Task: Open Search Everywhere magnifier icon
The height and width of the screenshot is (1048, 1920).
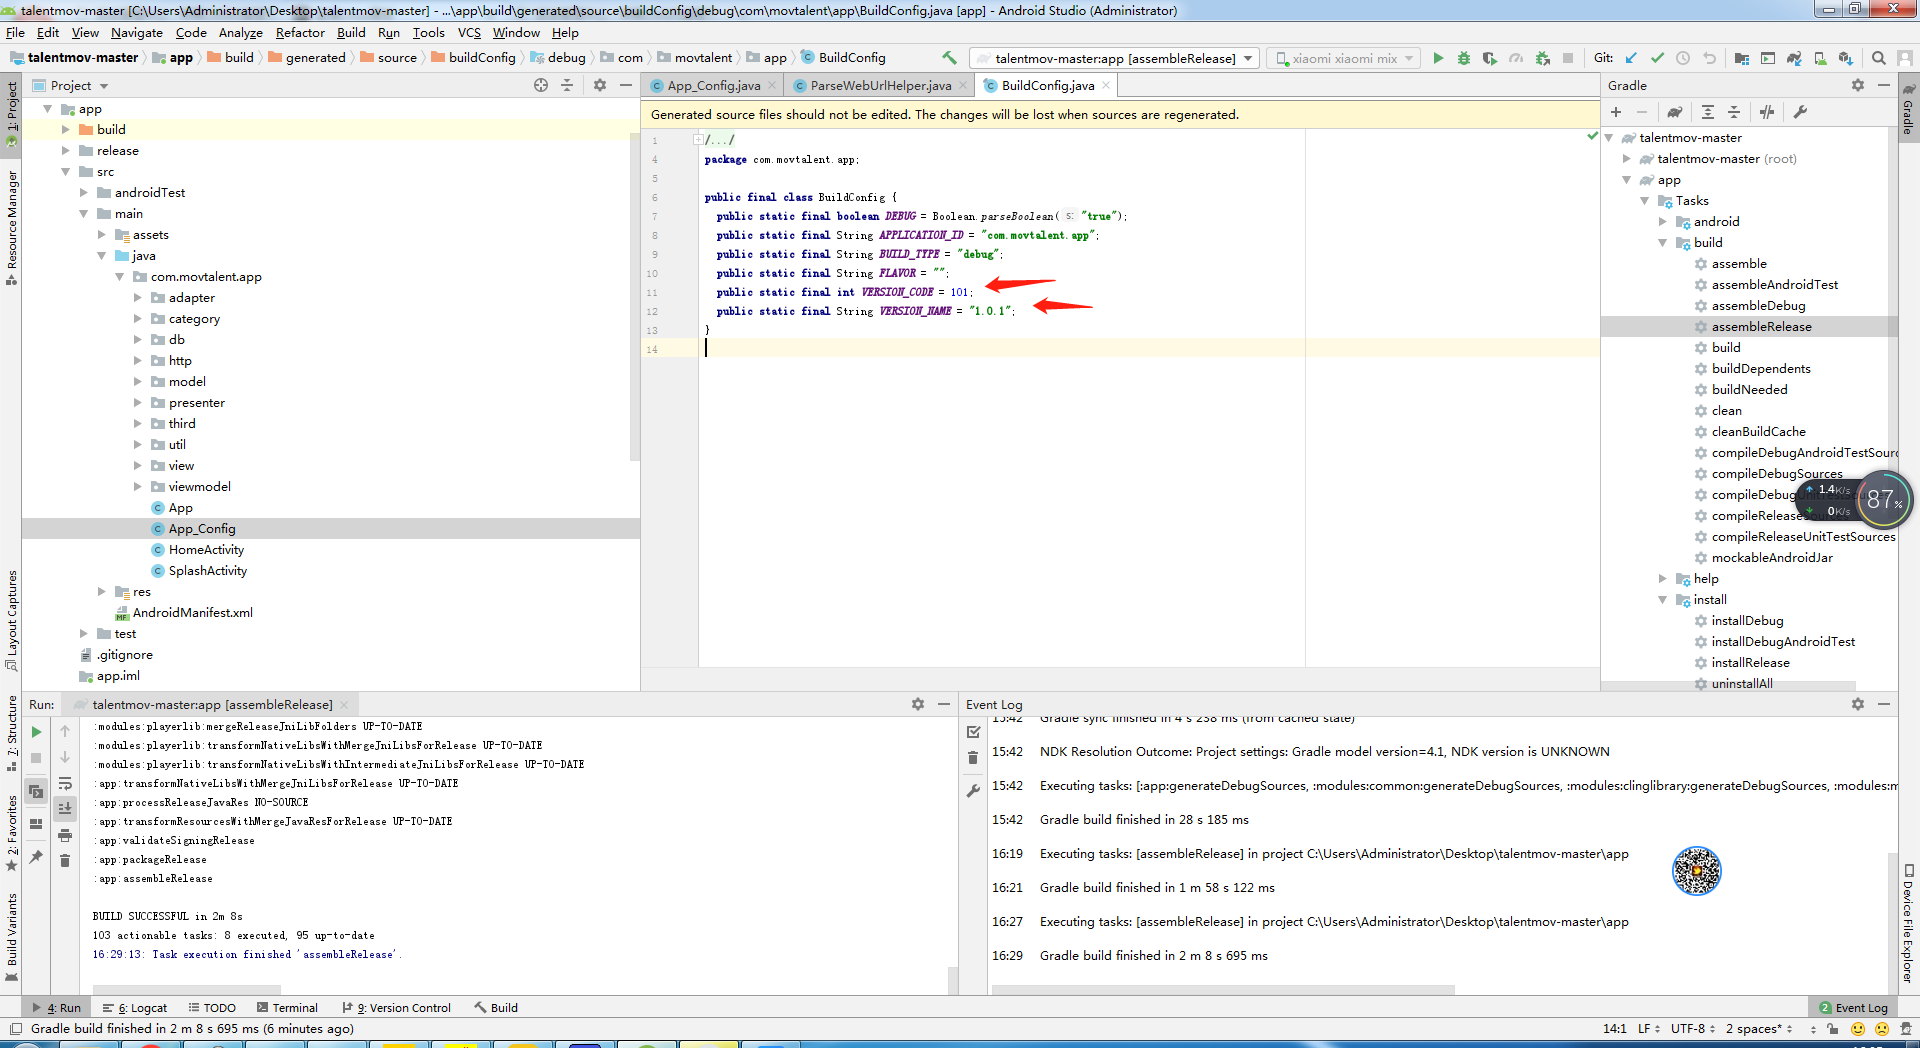Action: pos(1879,58)
